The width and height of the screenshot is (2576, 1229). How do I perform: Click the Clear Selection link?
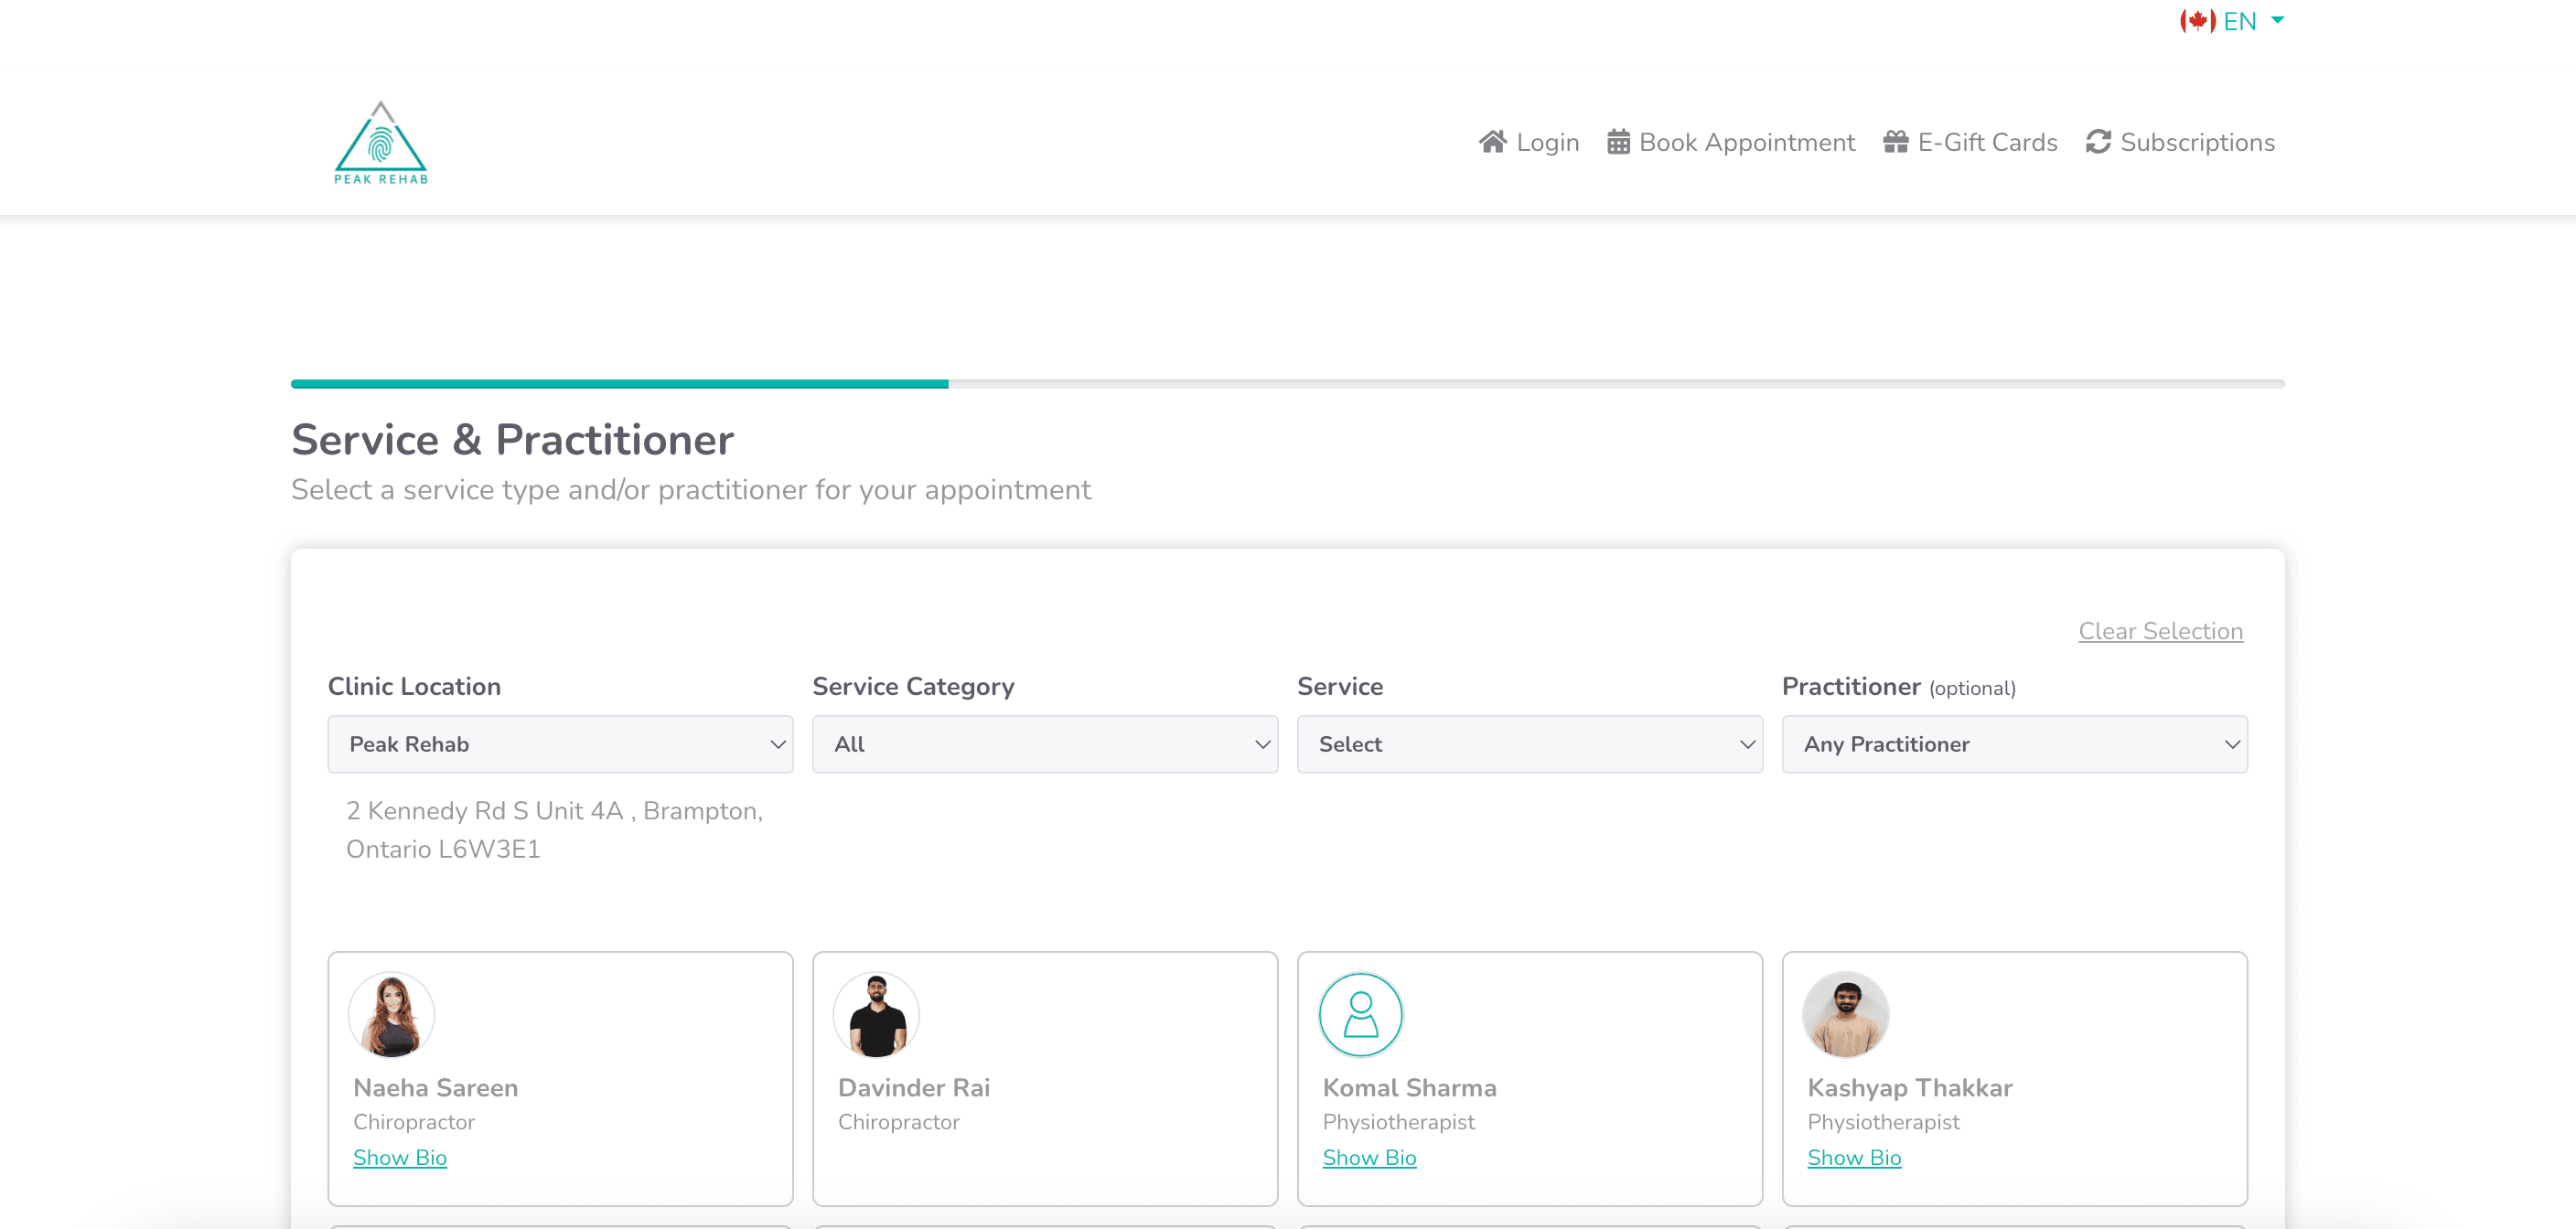click(2160, 631)
